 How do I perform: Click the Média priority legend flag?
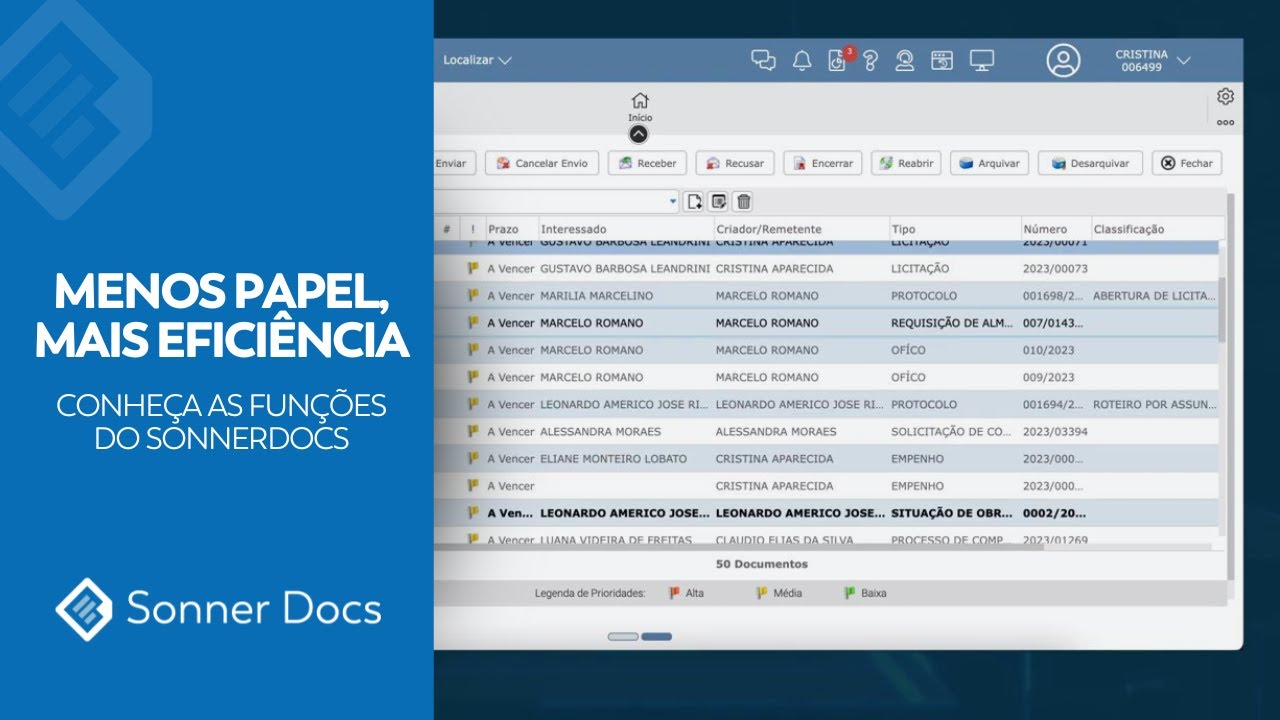pyautogui.click(x=762, y=593)
